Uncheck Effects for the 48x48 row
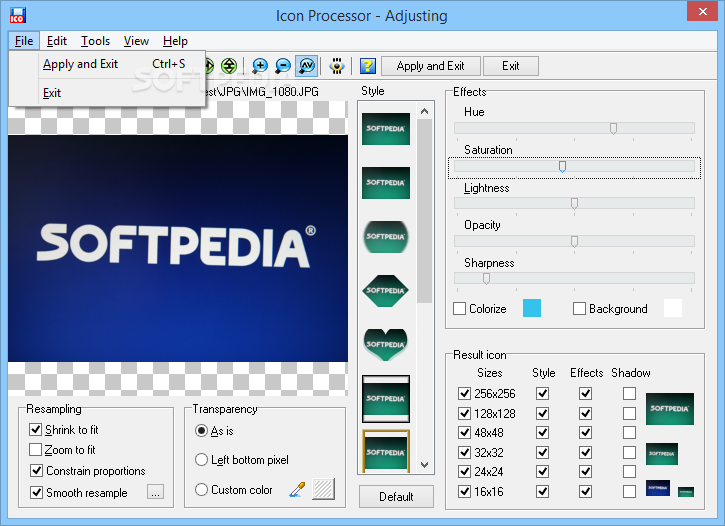Screen dimensions: 725x526 tap(586, 433)
